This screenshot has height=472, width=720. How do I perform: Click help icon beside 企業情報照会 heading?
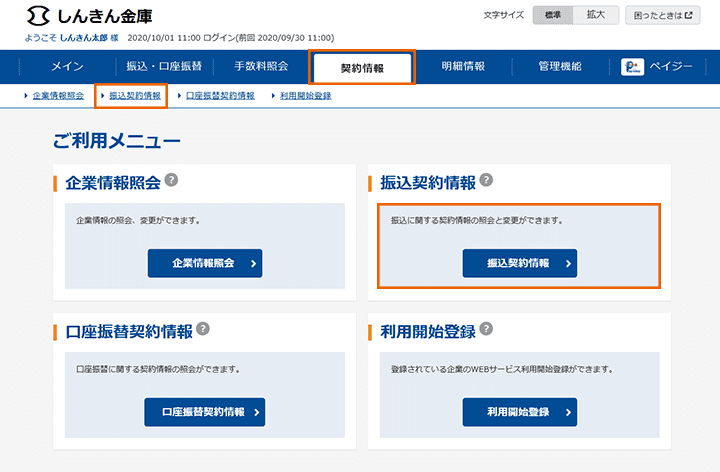click(x=172, y=180)
